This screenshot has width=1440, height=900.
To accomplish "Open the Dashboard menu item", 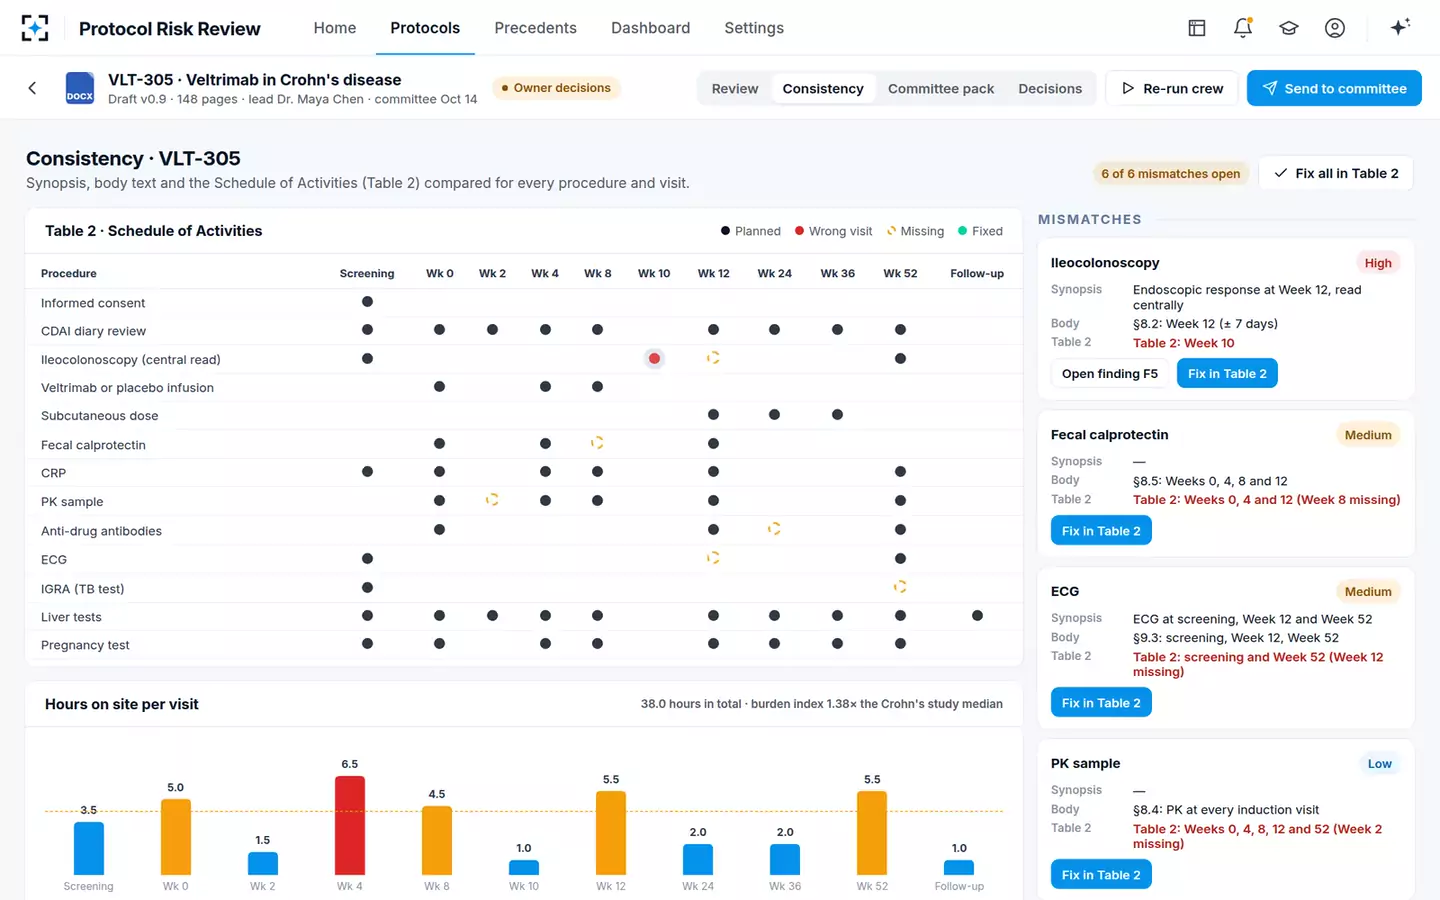I will tap(651, 28).
